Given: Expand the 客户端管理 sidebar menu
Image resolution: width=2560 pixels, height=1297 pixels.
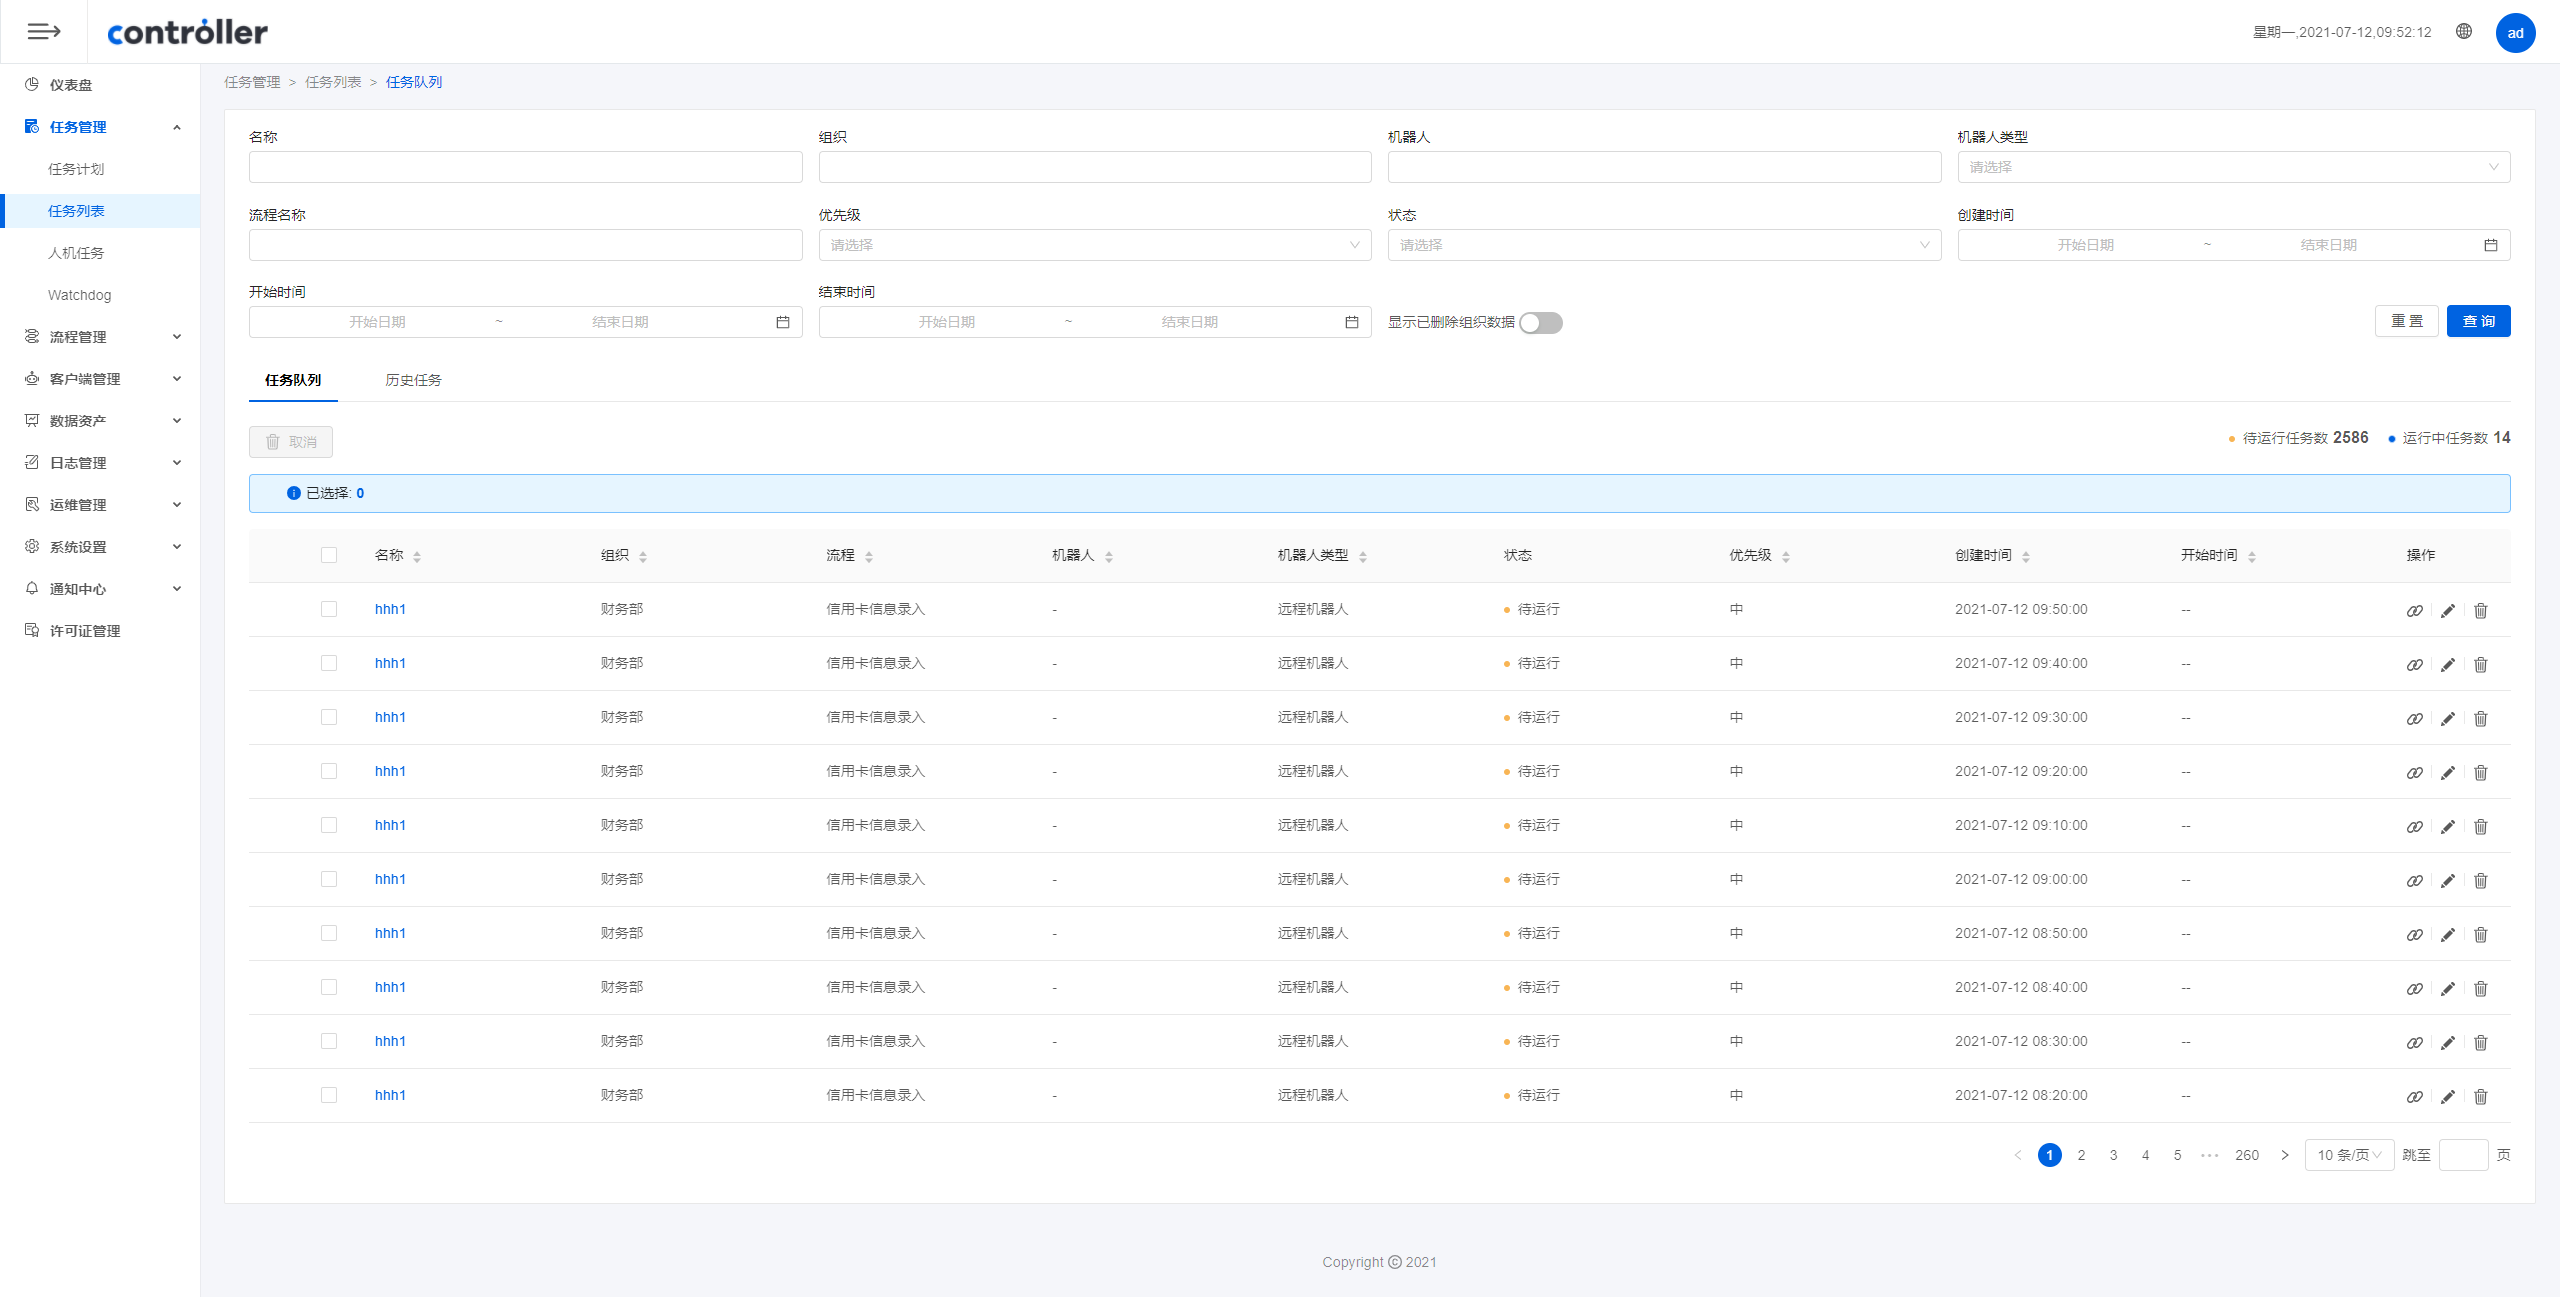Looking at the screenshot, I should (100, 379).
